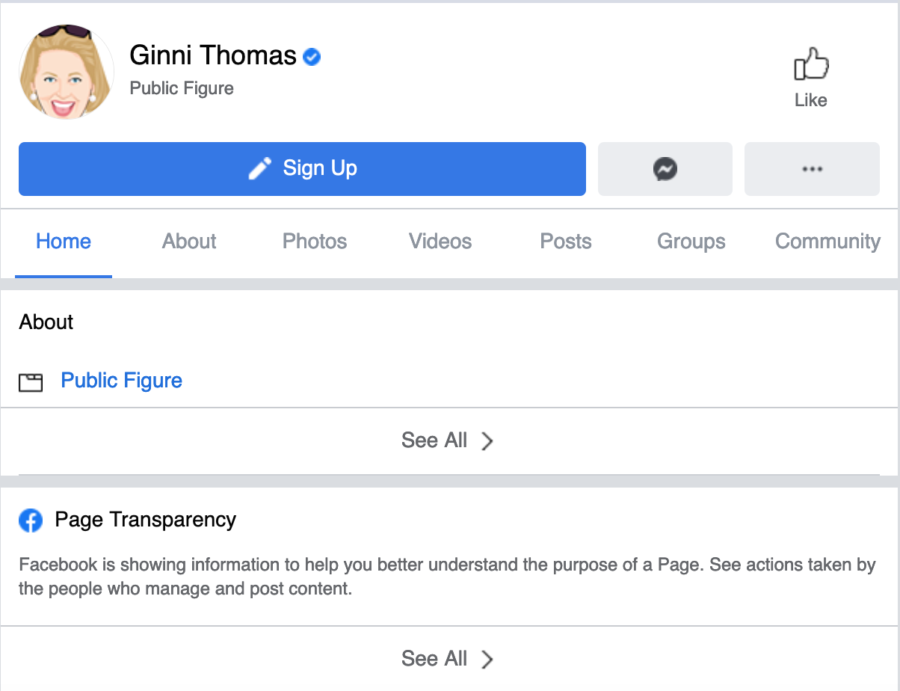Go to the Videos tab

click(x=440, y=241)
